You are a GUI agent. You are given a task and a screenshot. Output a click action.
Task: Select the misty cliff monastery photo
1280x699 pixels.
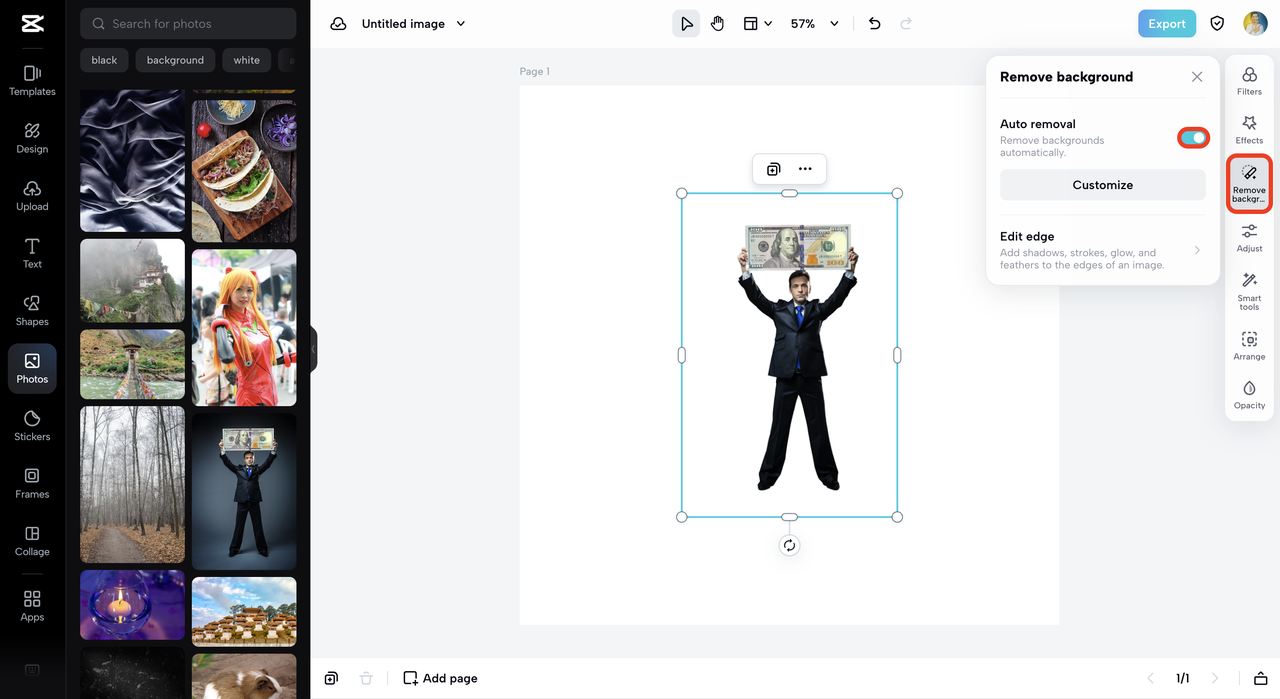(x=132, y=280)
